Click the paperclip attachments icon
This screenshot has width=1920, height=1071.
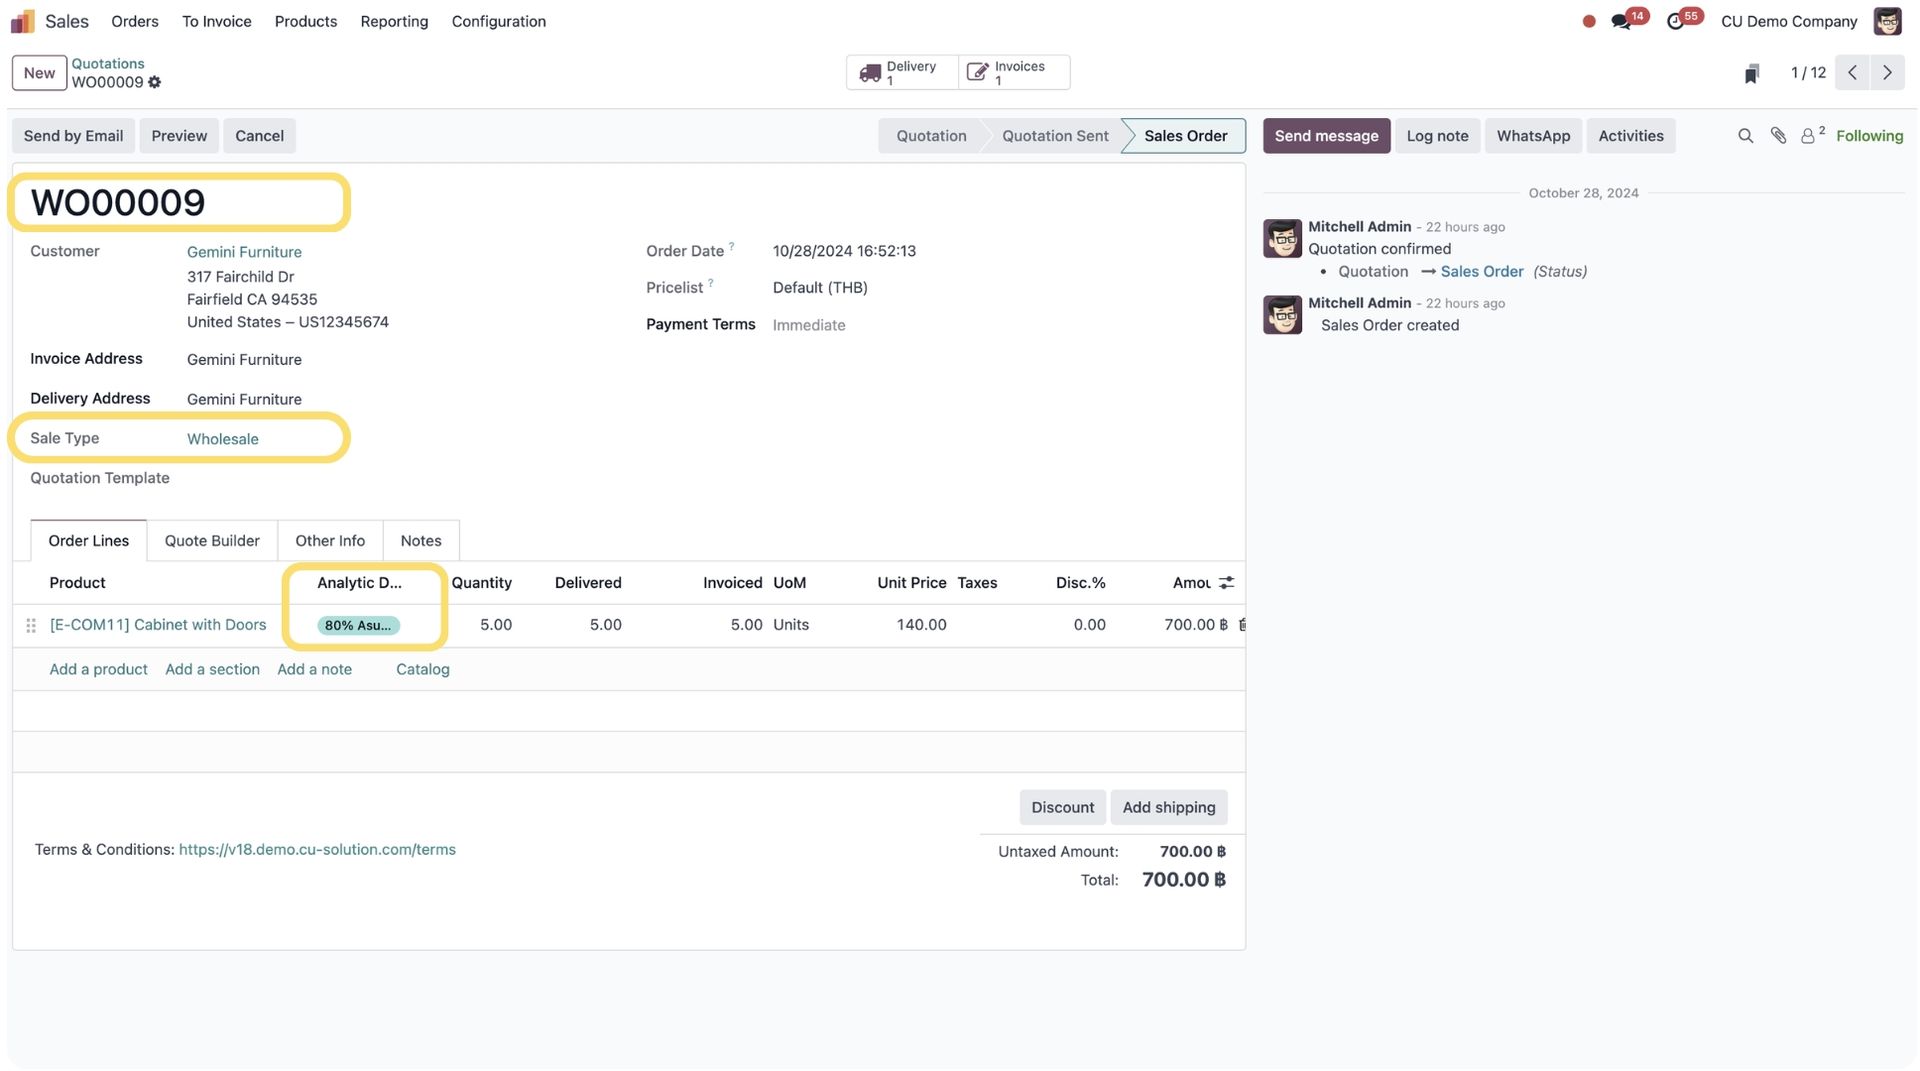point(1778,136)
